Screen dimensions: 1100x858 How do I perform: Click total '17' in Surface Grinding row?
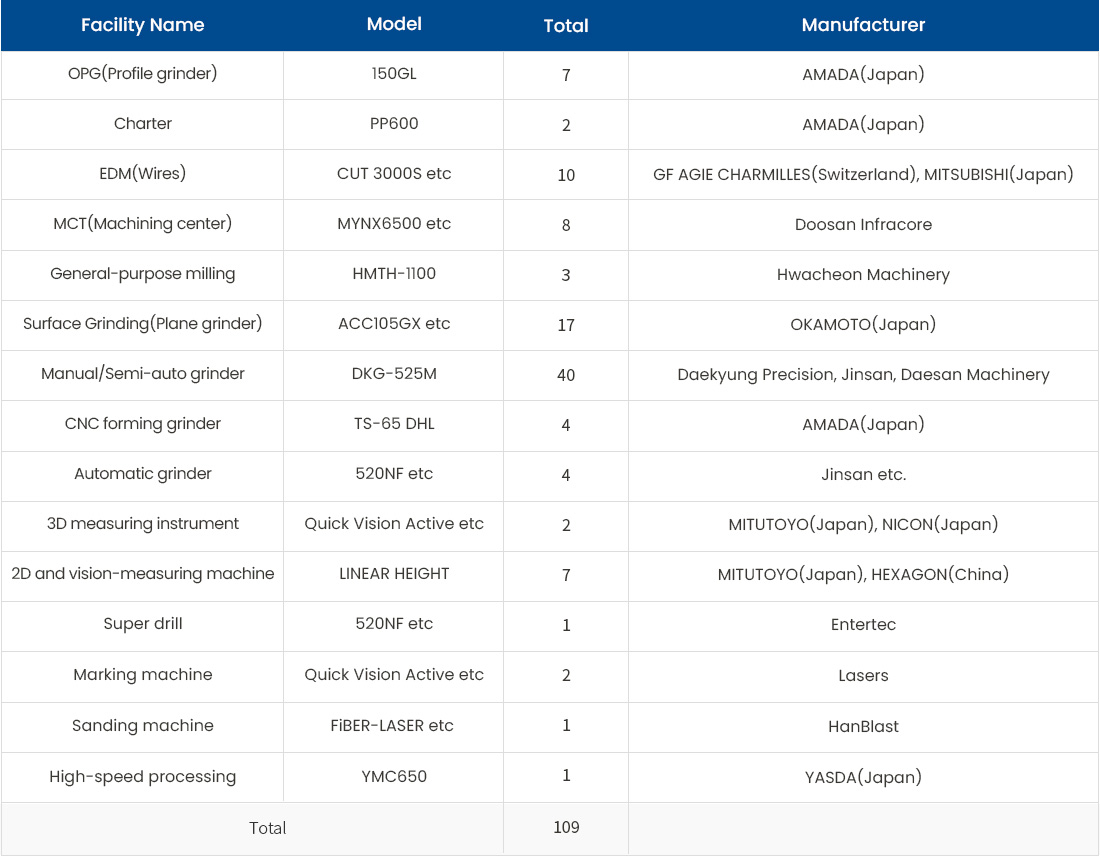point(566,325)
